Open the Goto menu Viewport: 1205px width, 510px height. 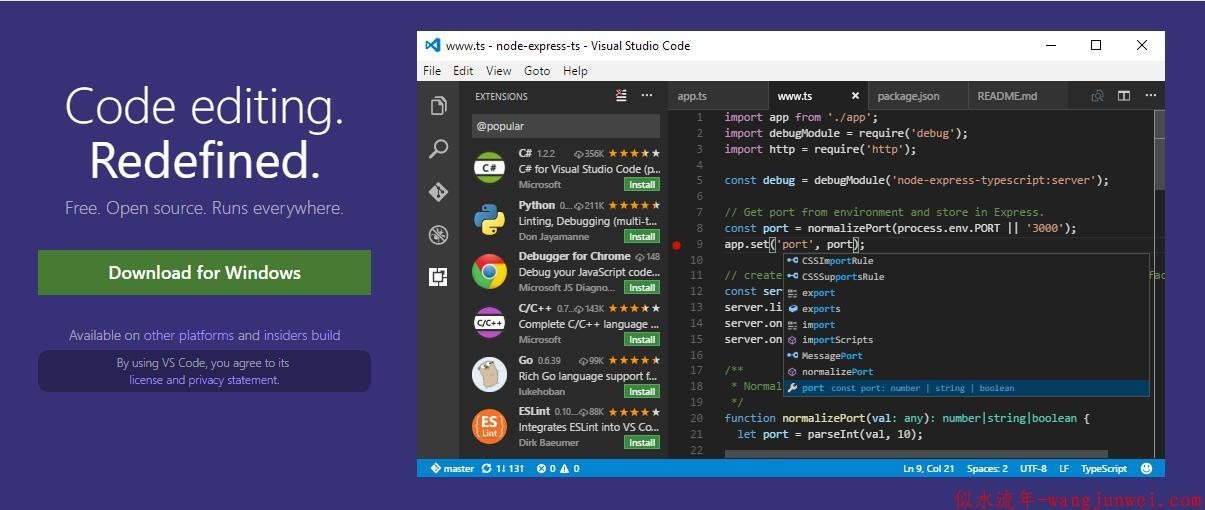pos(537,71)
